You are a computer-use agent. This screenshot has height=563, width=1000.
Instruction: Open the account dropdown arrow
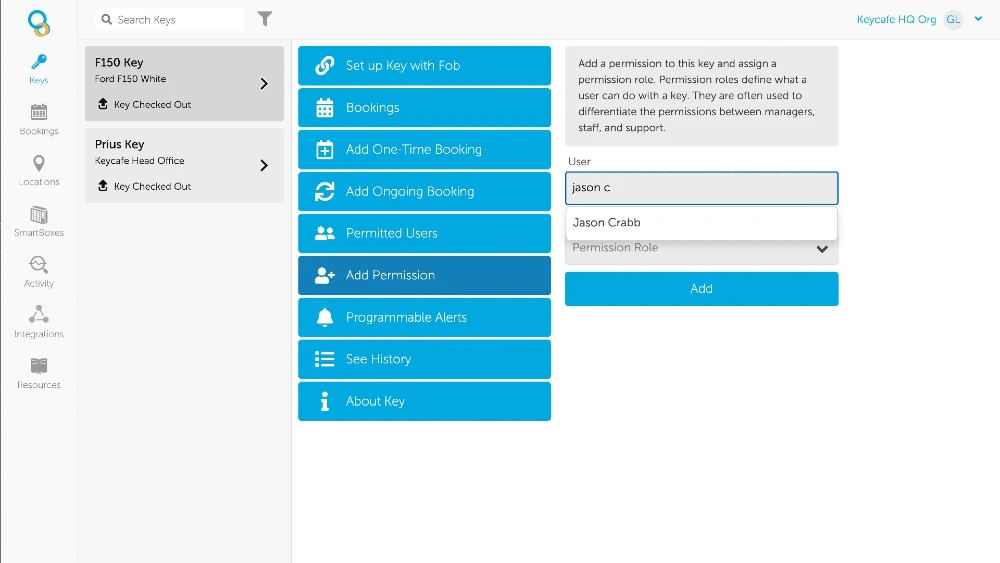click(978, 19)
